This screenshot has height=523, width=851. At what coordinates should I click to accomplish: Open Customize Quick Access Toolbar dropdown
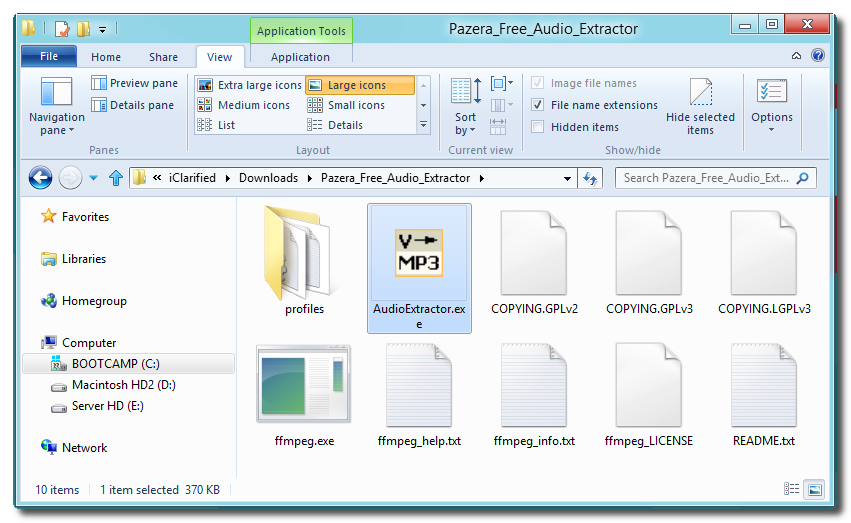pos(102,29)
